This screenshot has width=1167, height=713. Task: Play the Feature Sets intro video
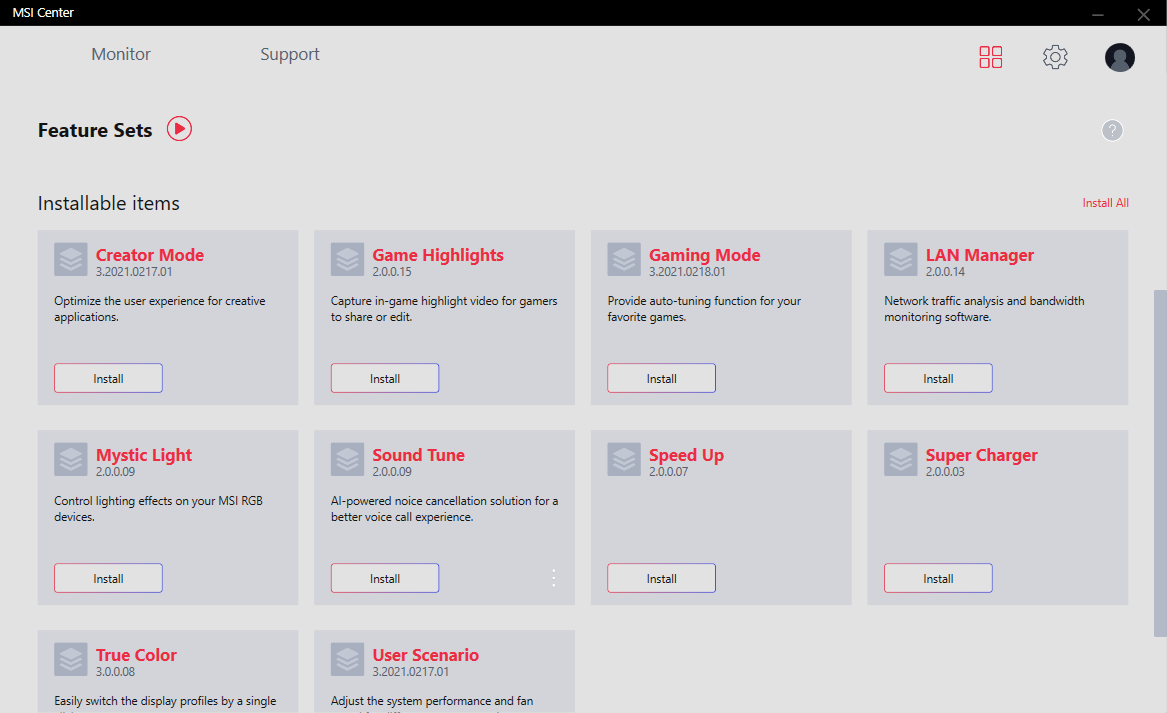[179, 129]
